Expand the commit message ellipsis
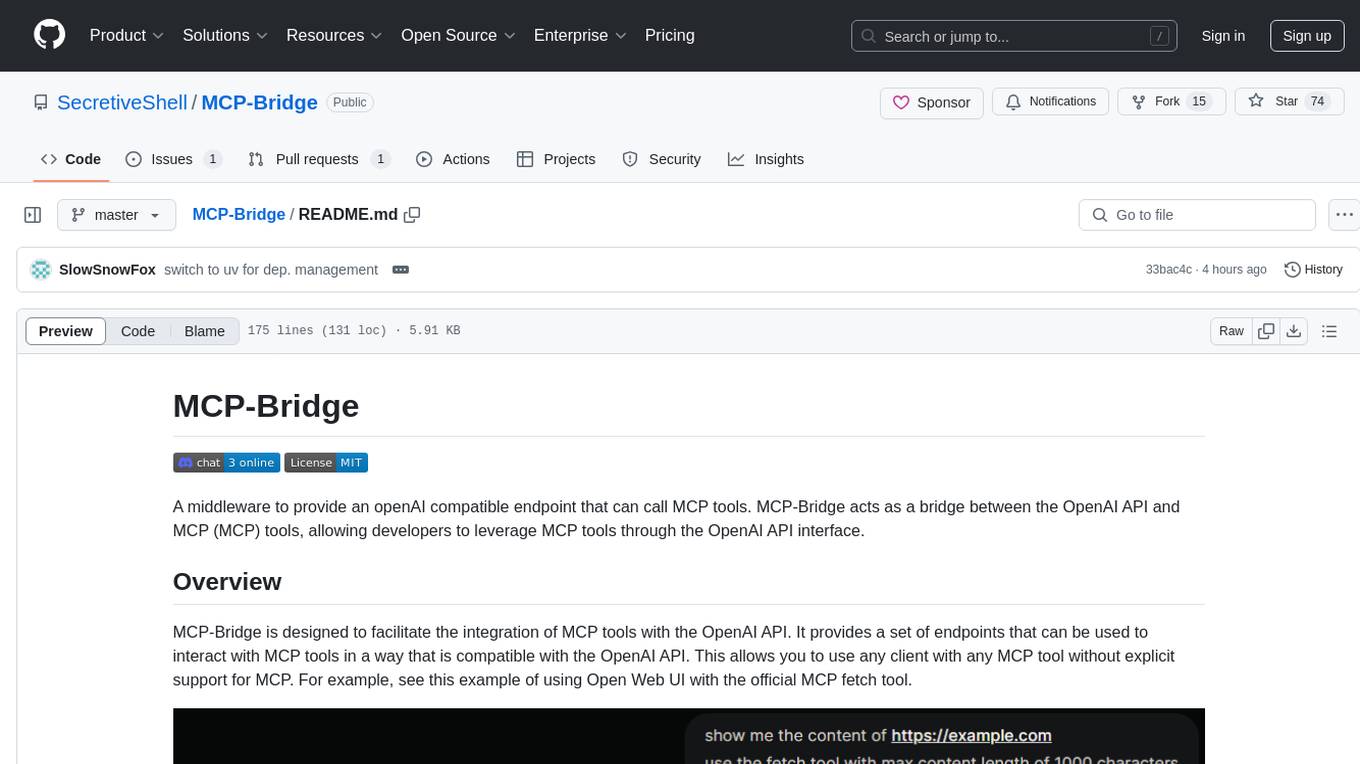Screen dimensions: 1360x764 pyautogui.click(x=400, y=270)
